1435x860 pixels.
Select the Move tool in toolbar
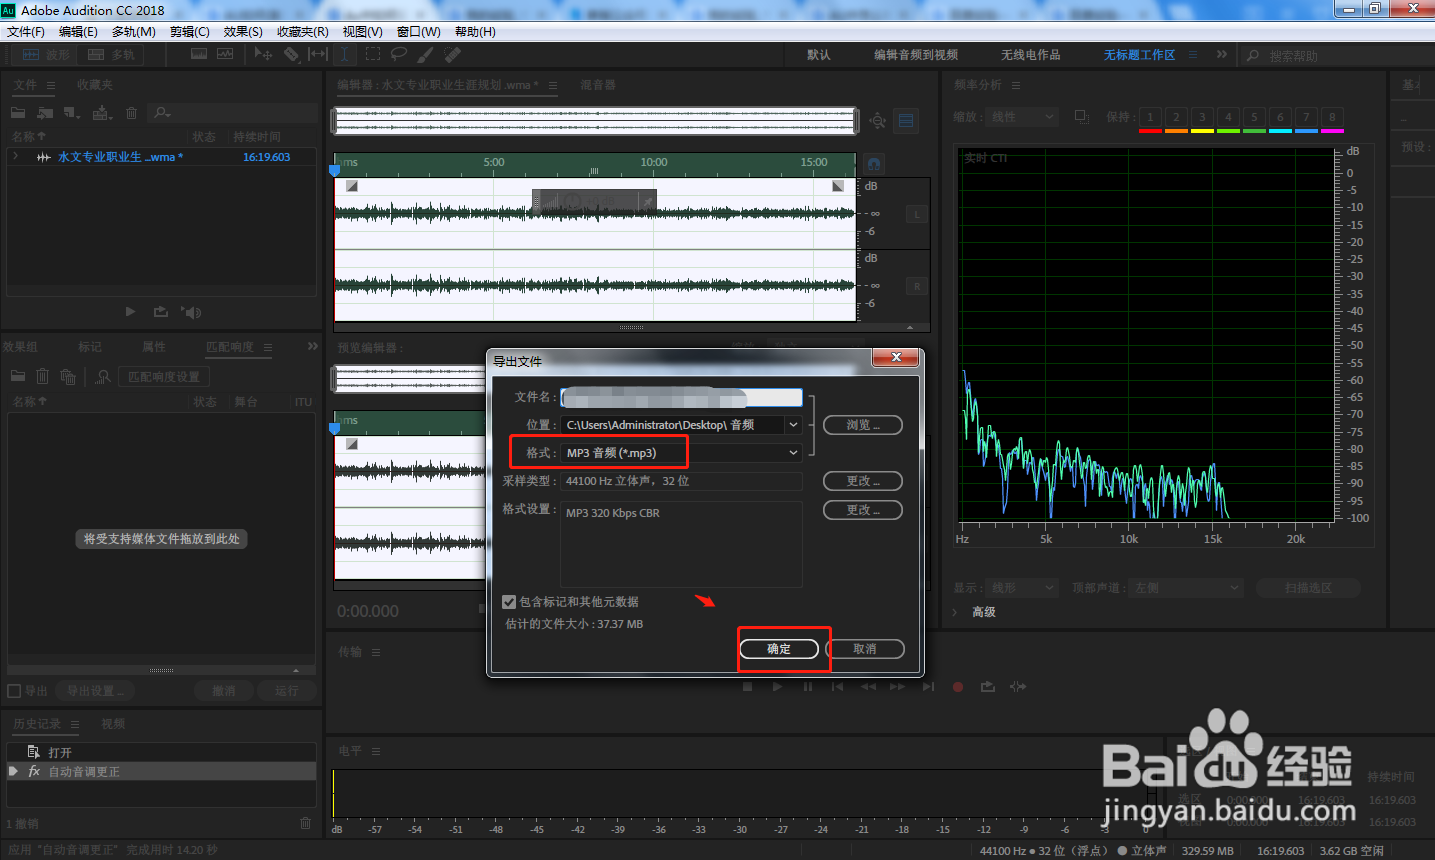click(263, 54)
